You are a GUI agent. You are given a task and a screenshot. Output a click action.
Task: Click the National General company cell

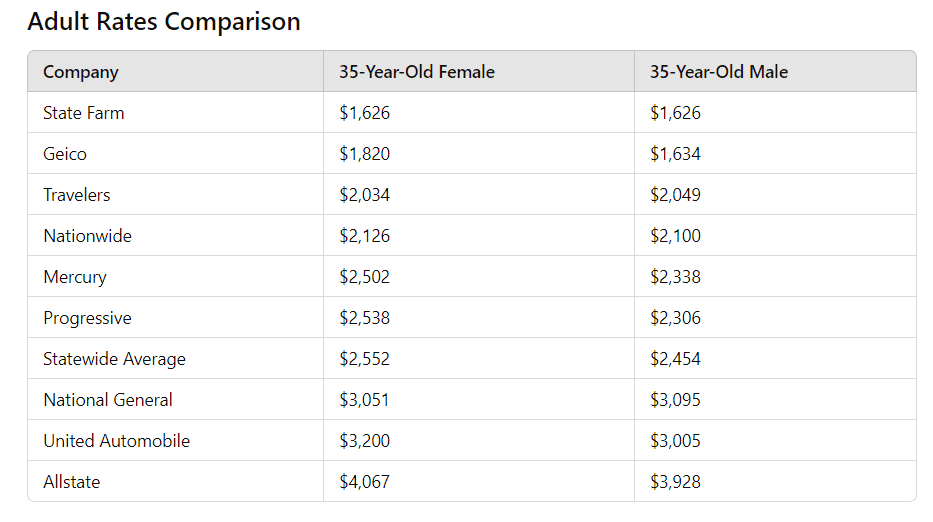(108, 400)
